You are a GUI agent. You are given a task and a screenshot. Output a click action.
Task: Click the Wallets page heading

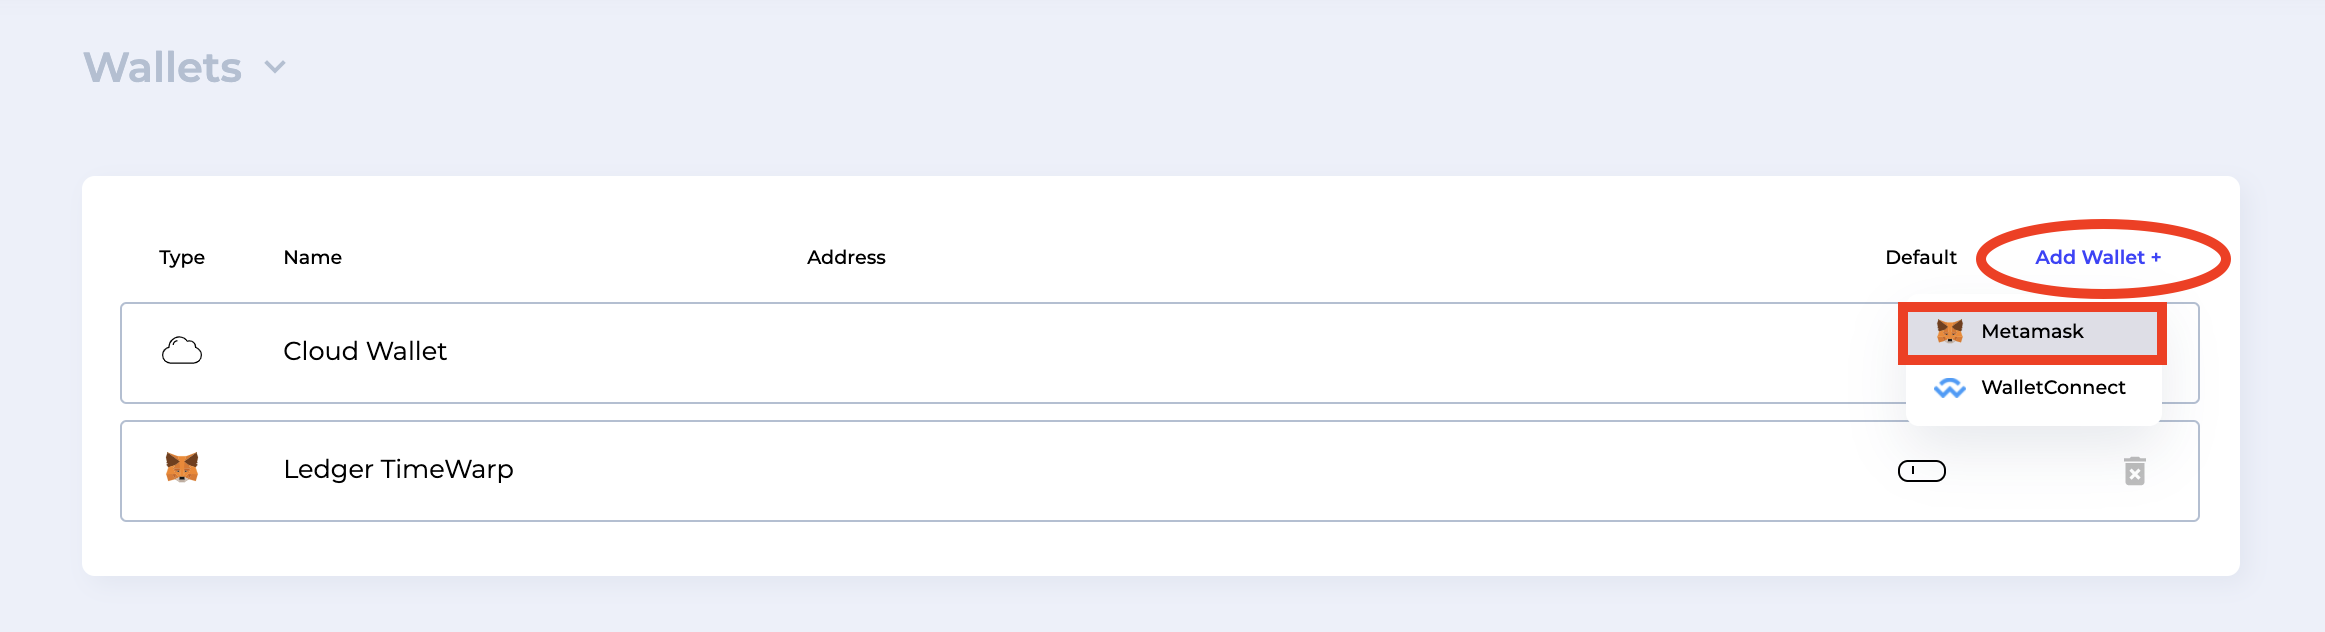[x=163, y=67]
